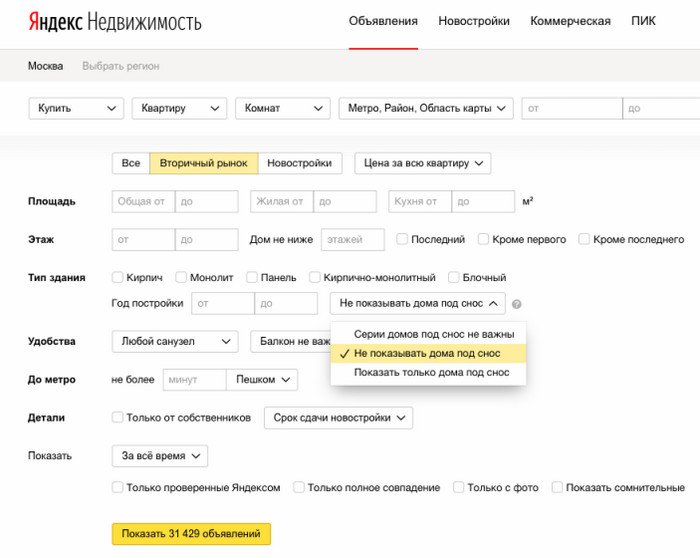Screen dimensions: 700x558
Task: Click the help question mark icon
Action: pyautogui.click(x=517, y=304)
